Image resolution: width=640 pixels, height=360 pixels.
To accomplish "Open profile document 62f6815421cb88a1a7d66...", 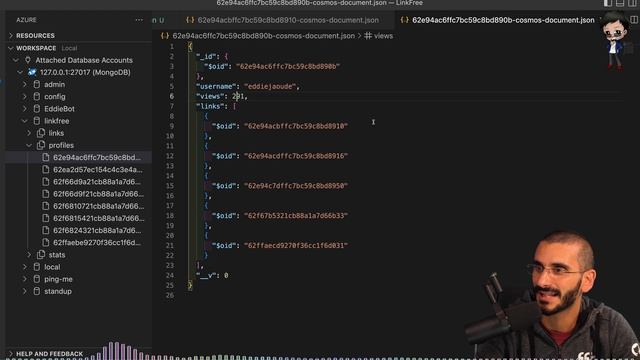I will tap(98, 218).
